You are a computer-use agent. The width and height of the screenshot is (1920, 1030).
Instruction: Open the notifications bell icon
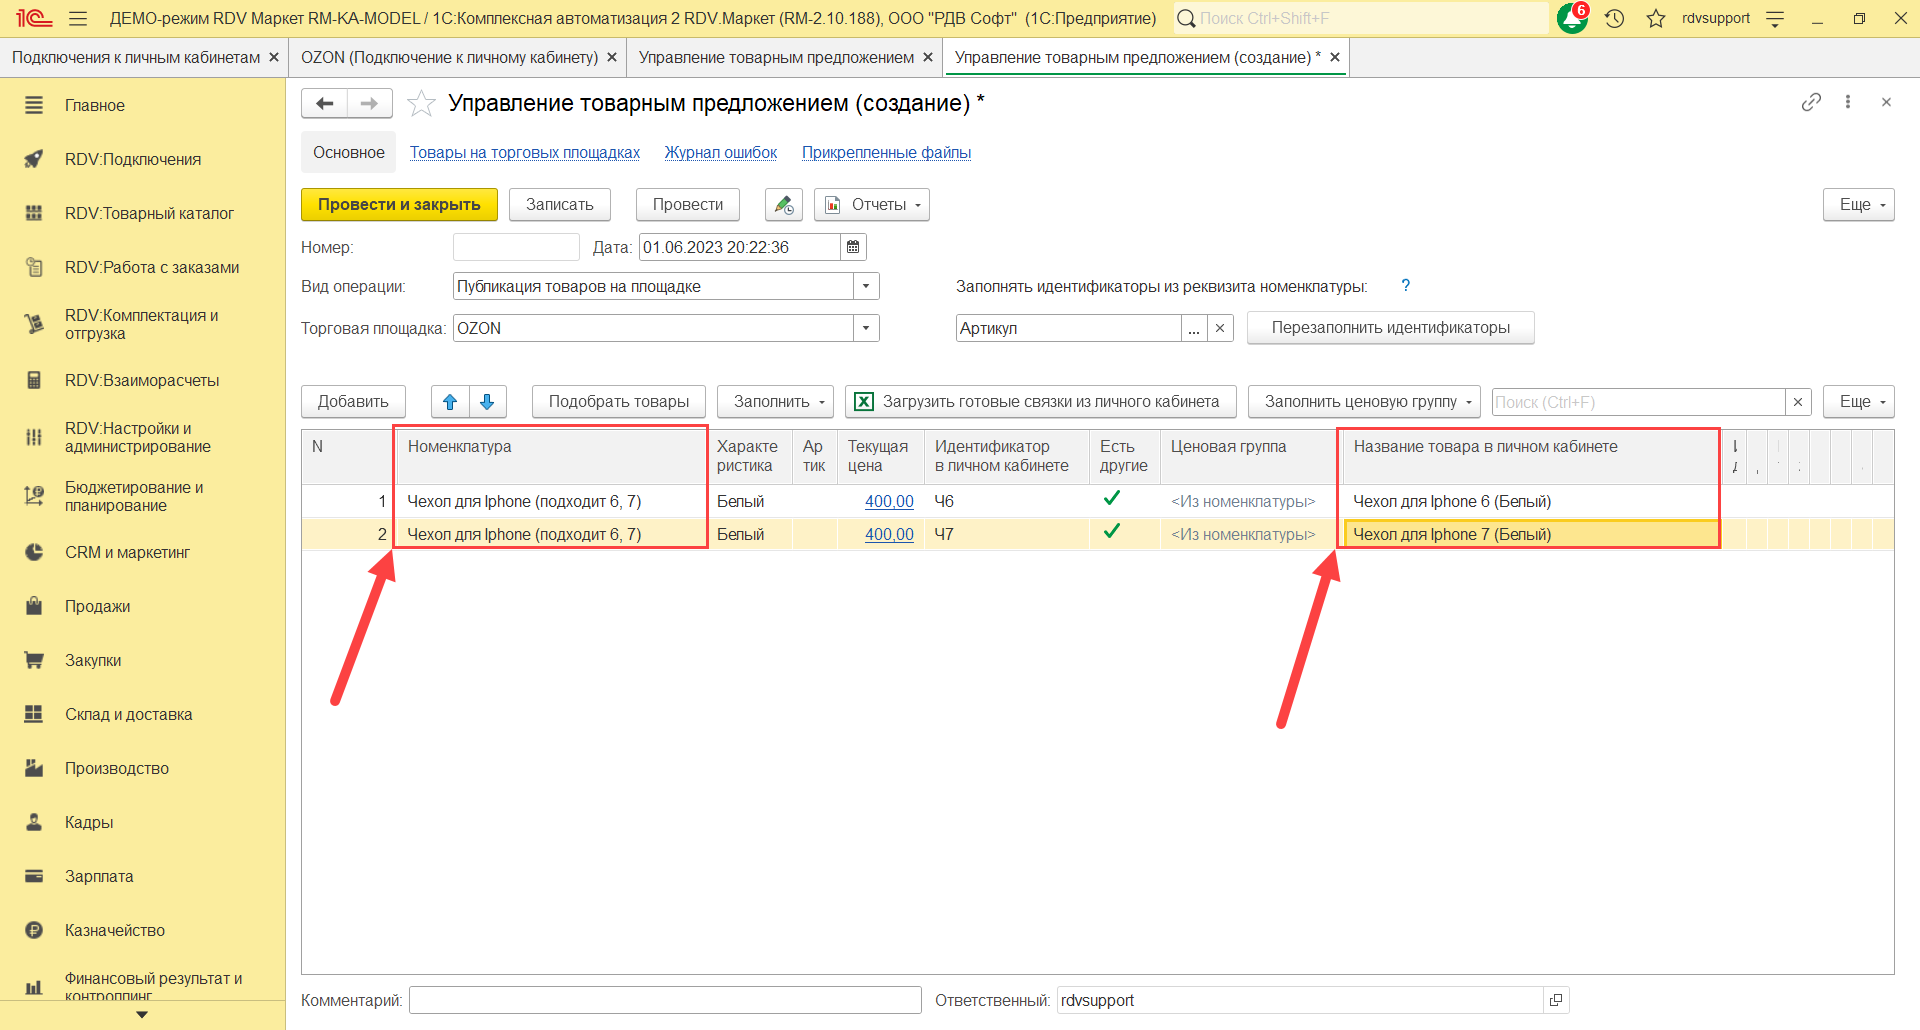point(1572,18)
